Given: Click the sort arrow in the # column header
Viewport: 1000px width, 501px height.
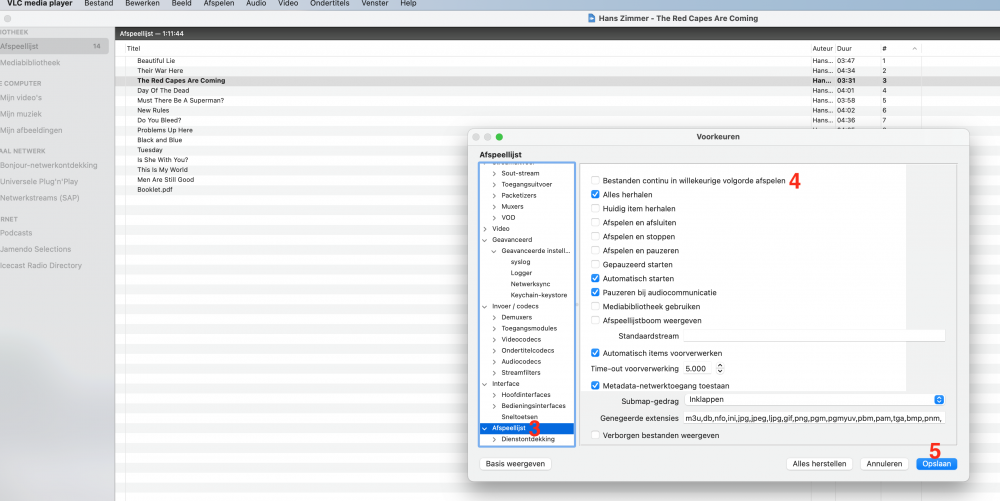Looking at the screenshot, I should pyautogui.click(x=914, y=48).
